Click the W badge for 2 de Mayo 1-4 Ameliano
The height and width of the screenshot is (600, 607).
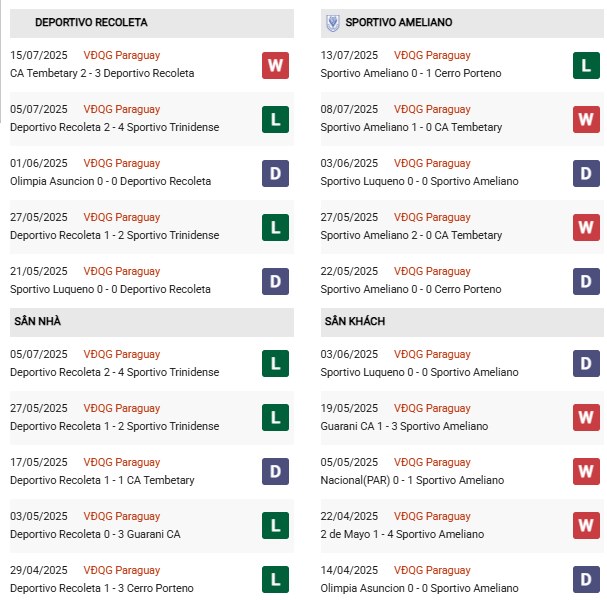586,525
